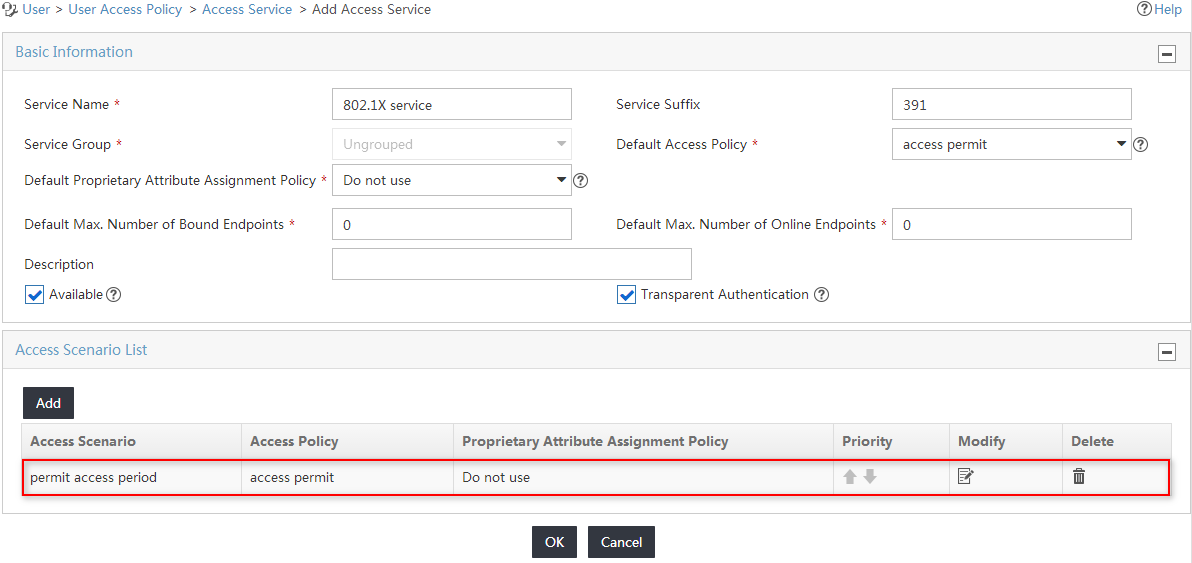Show help for Proprietary Attribute Assignment Policy
Screen dimensions: 1192x563
(581, 181)
